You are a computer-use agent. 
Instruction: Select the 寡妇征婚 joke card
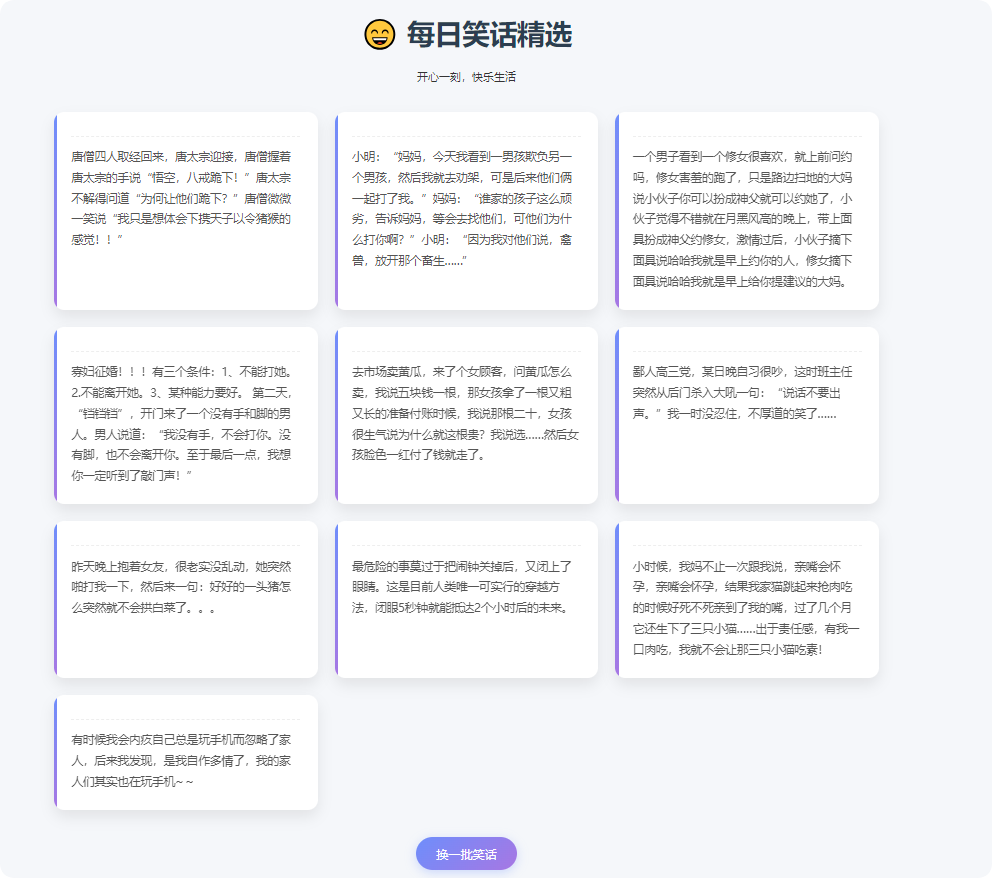186,416
